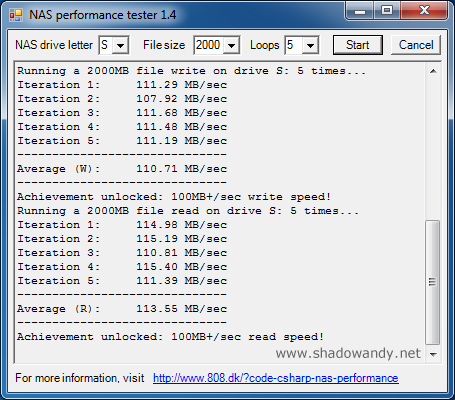Click the NAS performance tester app icon
The width and height of the screenshot is (455, 400).
coord(16,15)
